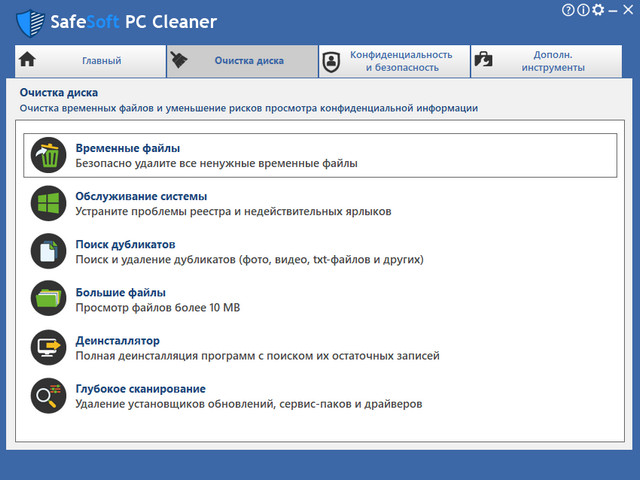640x480 pixels.
Task: Open the Поиск дубликатов title link
Action: click(125, 244)
